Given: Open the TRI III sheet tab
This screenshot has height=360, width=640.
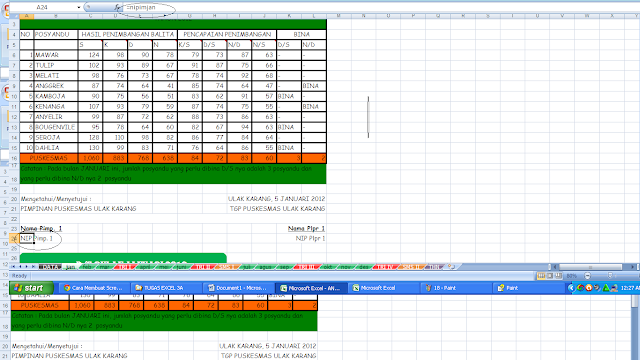Looking at the screenshot, I should (x=306, y=267).
